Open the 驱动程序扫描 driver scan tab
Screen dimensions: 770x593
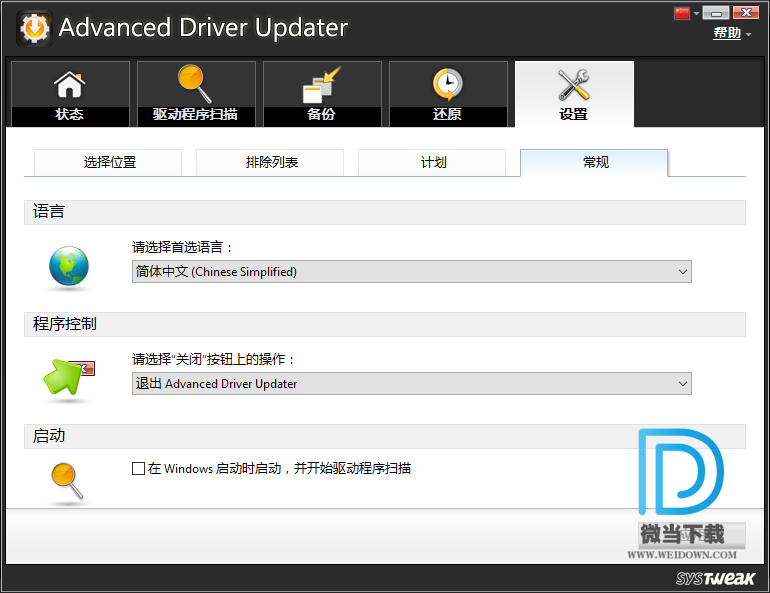point(196,94)
